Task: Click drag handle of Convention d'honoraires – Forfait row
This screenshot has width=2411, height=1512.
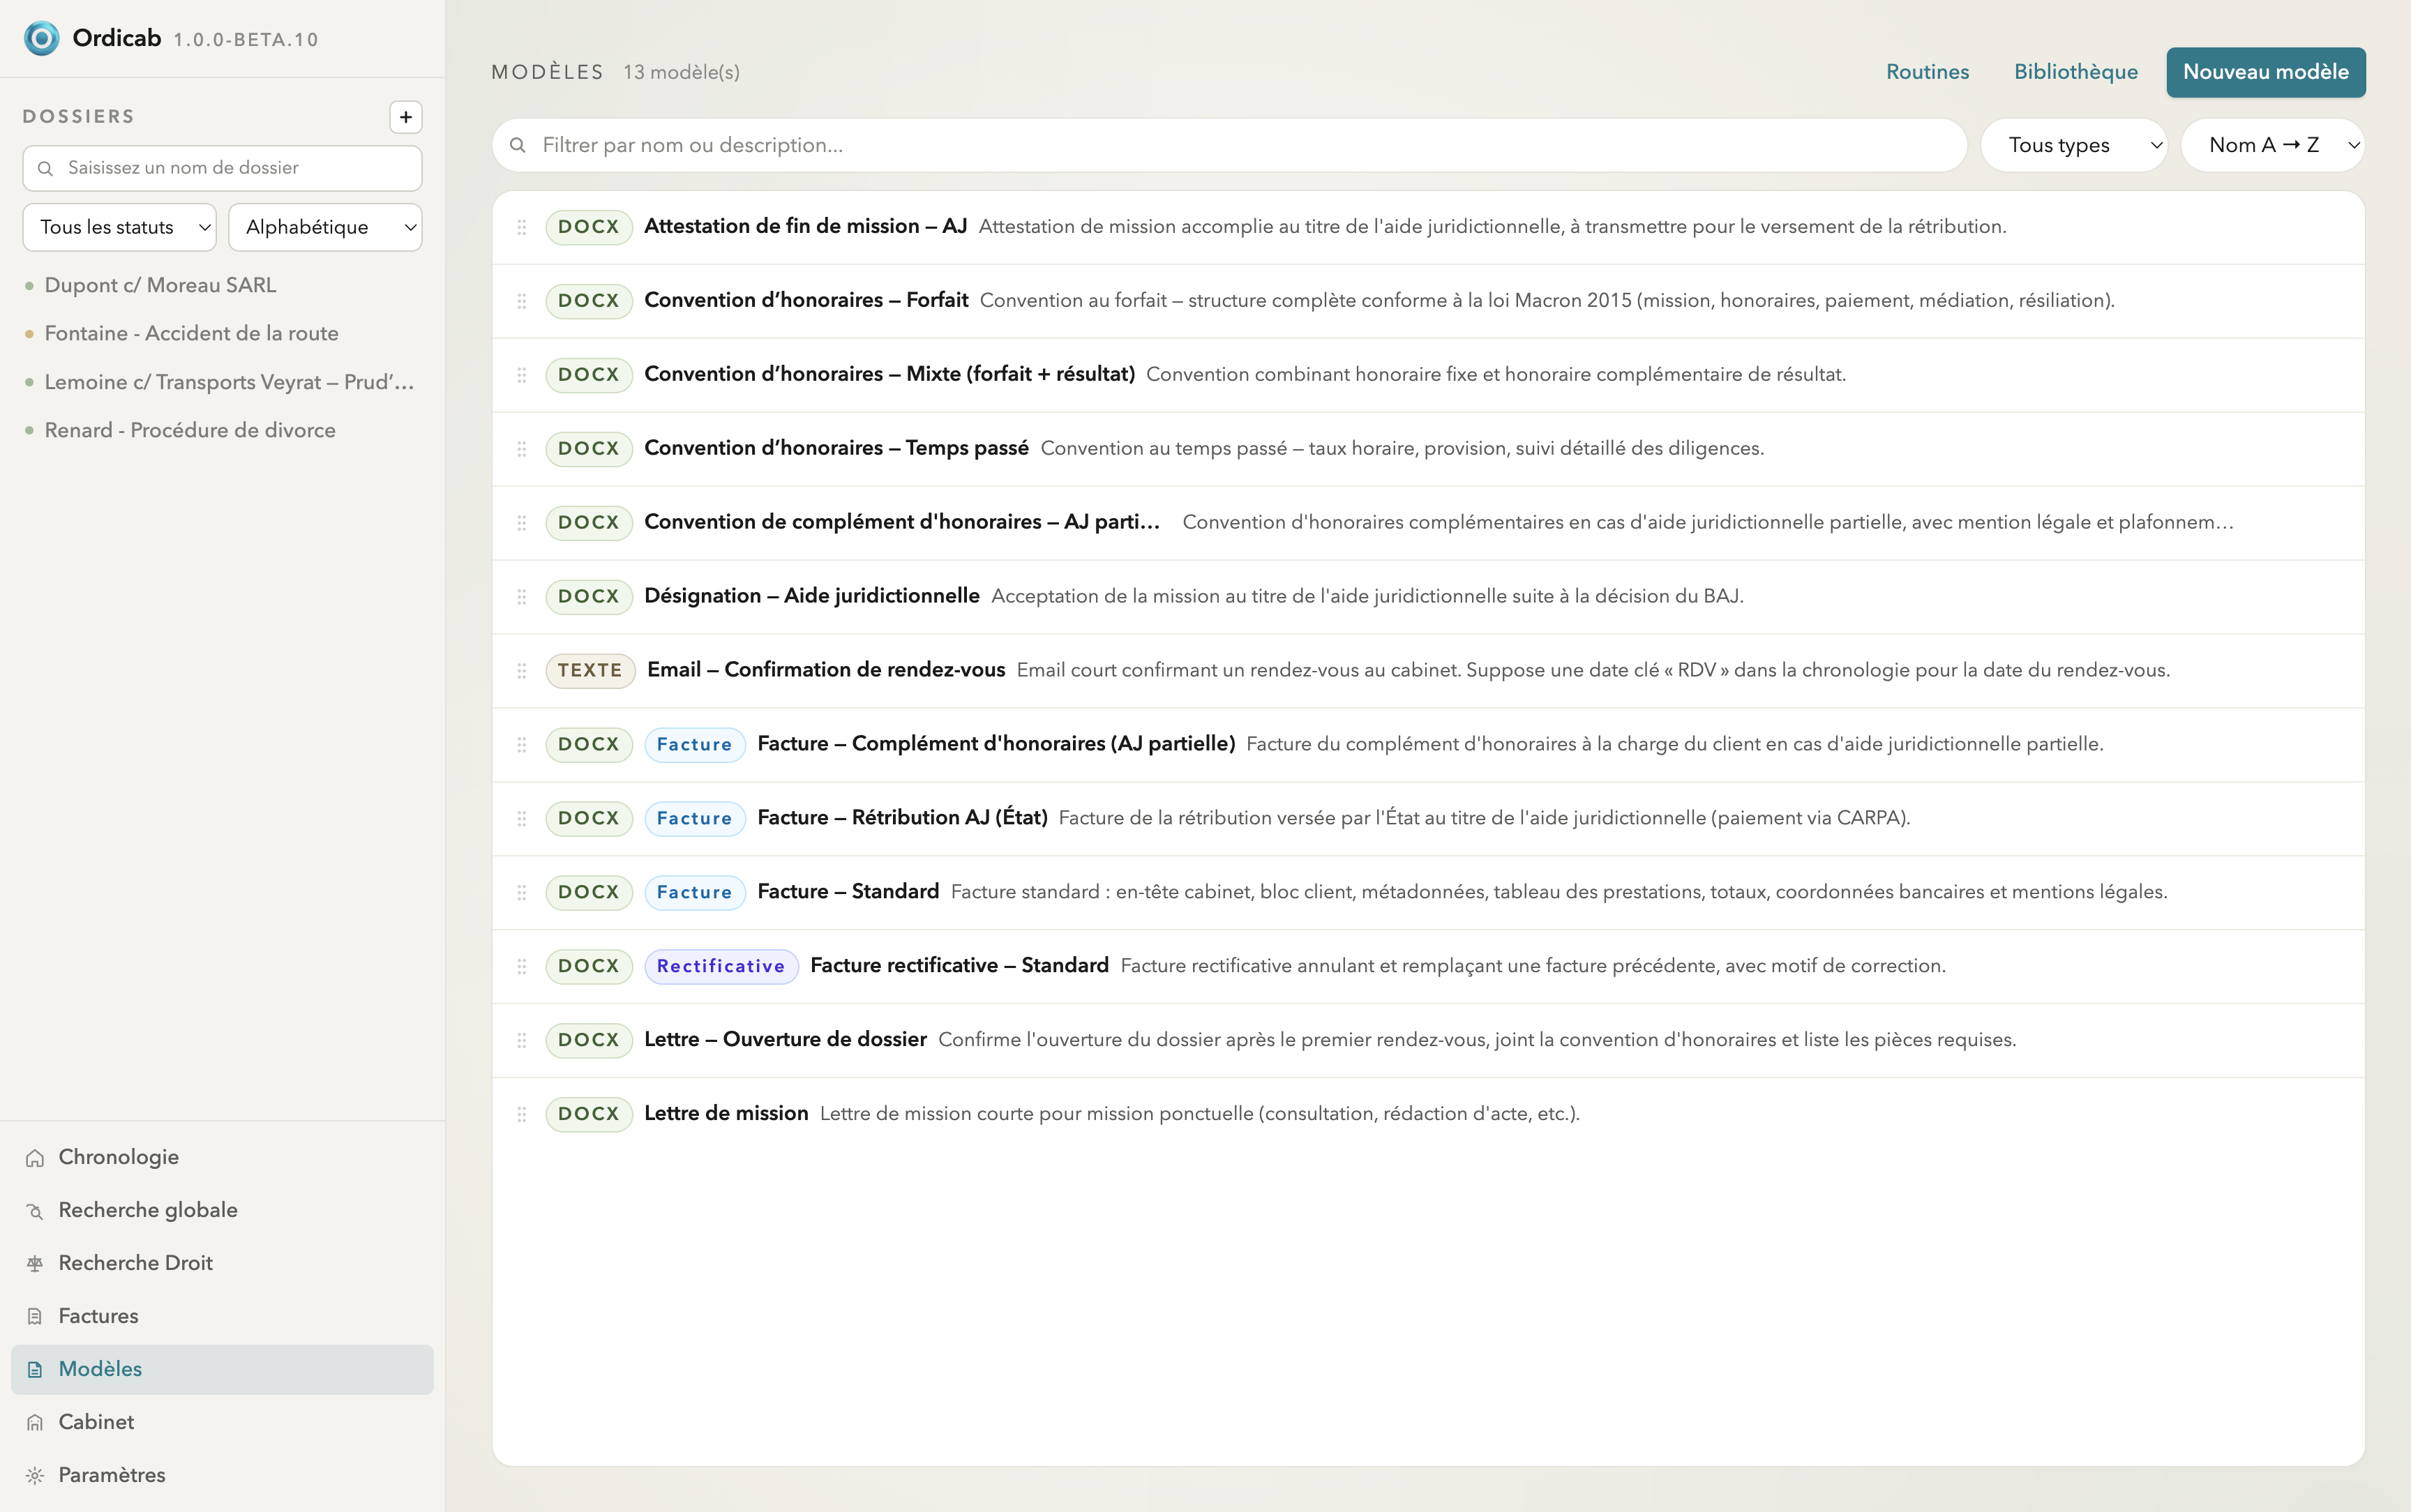Action: point(521,301)
